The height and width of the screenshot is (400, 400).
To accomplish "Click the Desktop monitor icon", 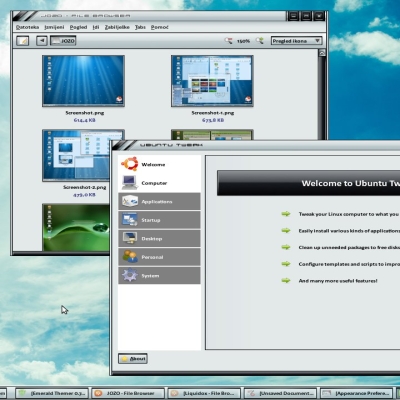I will [130, 238].
